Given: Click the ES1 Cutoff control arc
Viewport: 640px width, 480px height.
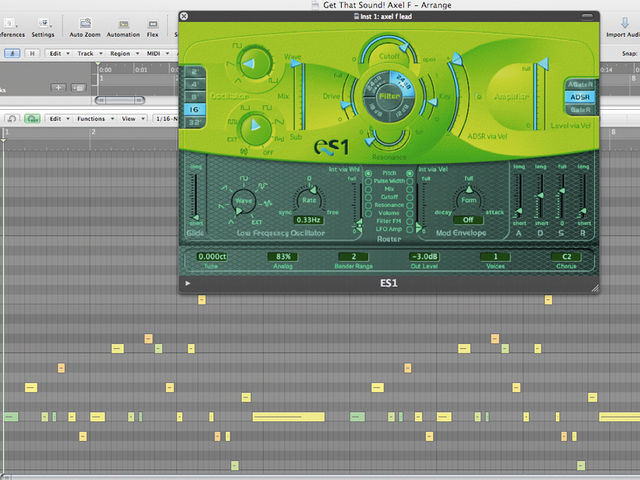Looking at the screenshot, I should click(x=388, y=47).
